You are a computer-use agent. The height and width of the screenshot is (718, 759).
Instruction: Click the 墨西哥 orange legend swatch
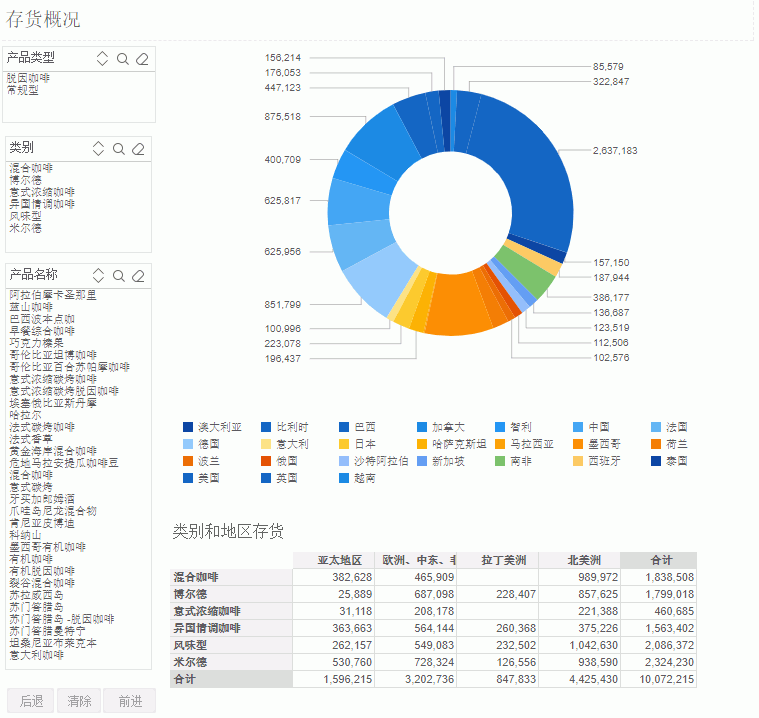pyautogui.click(x=579, y=444)
